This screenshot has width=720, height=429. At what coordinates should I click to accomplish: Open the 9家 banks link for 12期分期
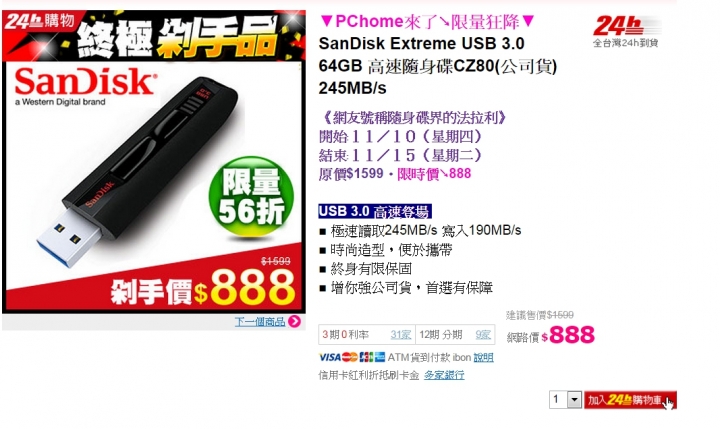point(483,334)
